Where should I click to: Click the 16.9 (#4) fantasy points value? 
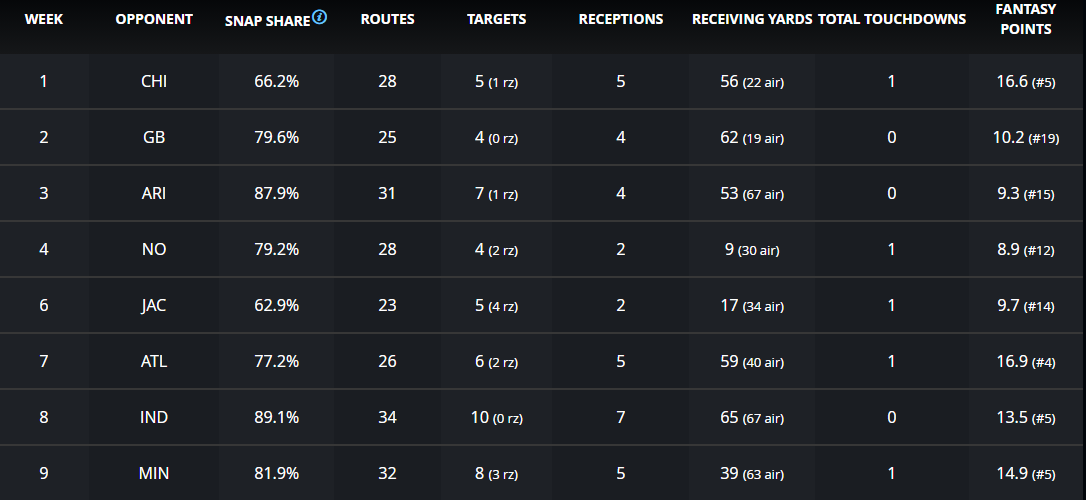point(1025,362)
